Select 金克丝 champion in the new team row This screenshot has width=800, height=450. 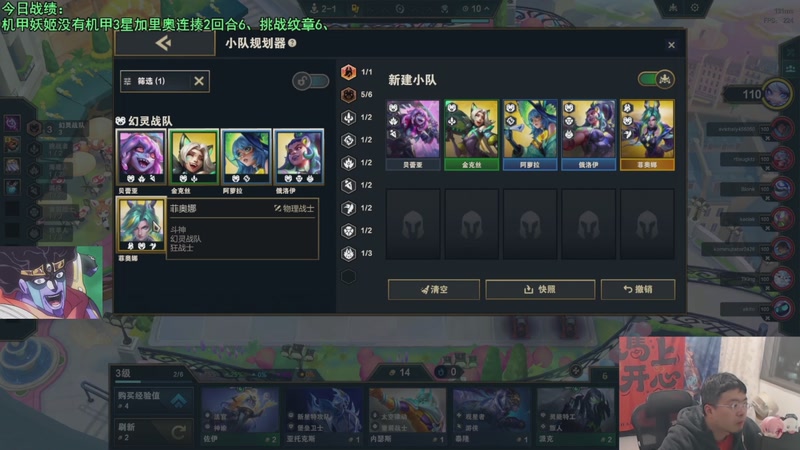pyautogui.click(x=471, y=135)
